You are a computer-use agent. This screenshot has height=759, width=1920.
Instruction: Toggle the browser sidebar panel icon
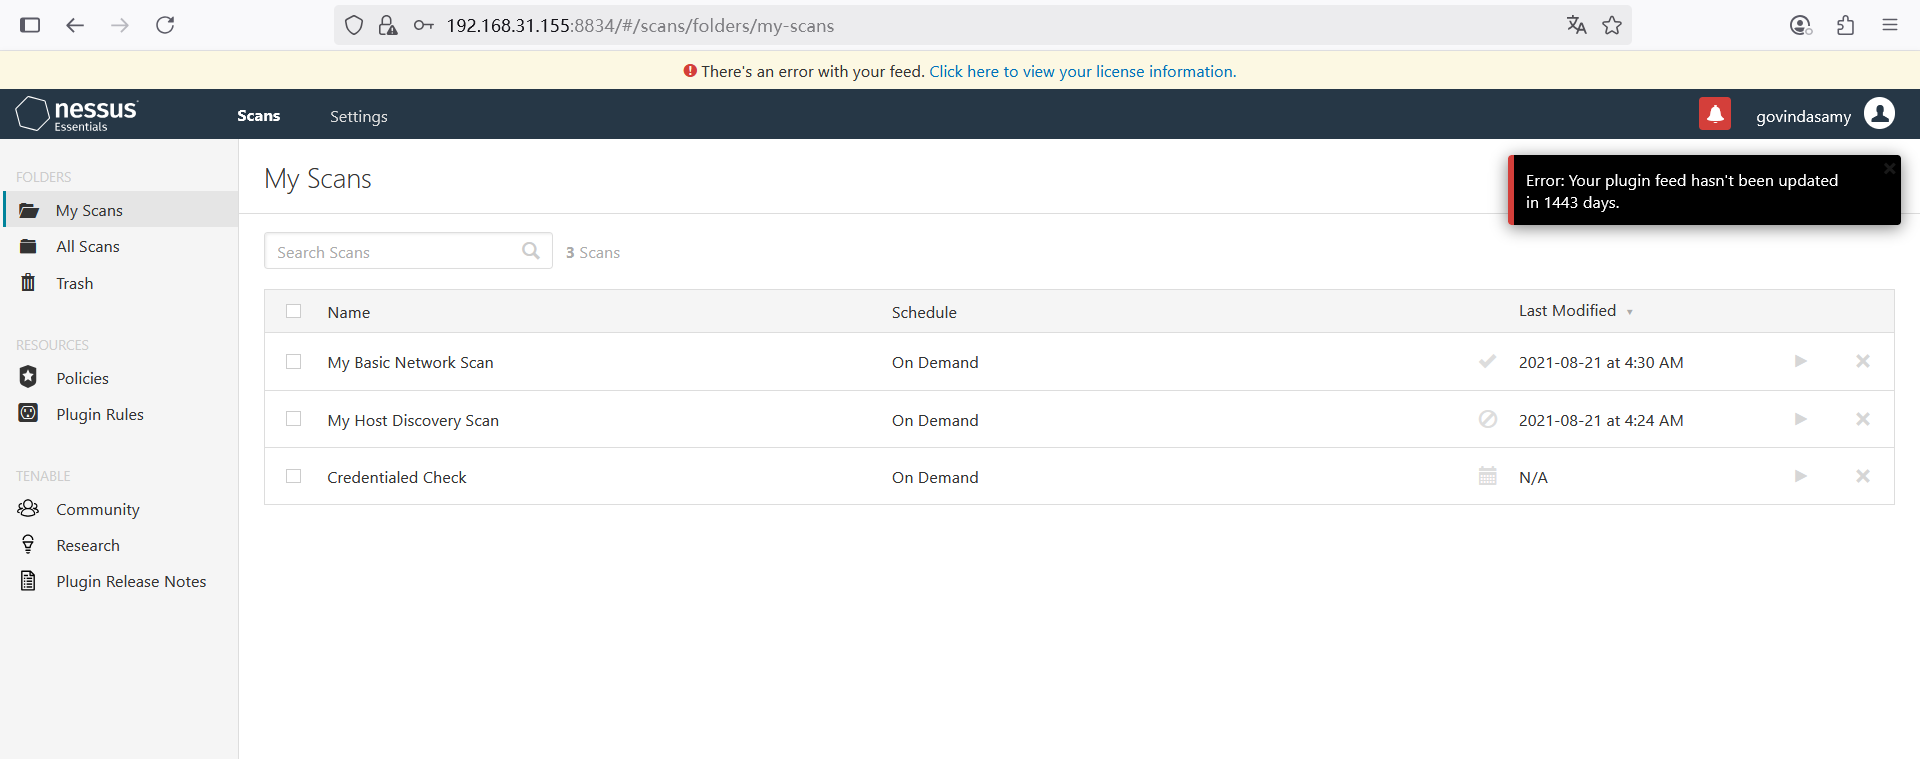click(30, 25)
